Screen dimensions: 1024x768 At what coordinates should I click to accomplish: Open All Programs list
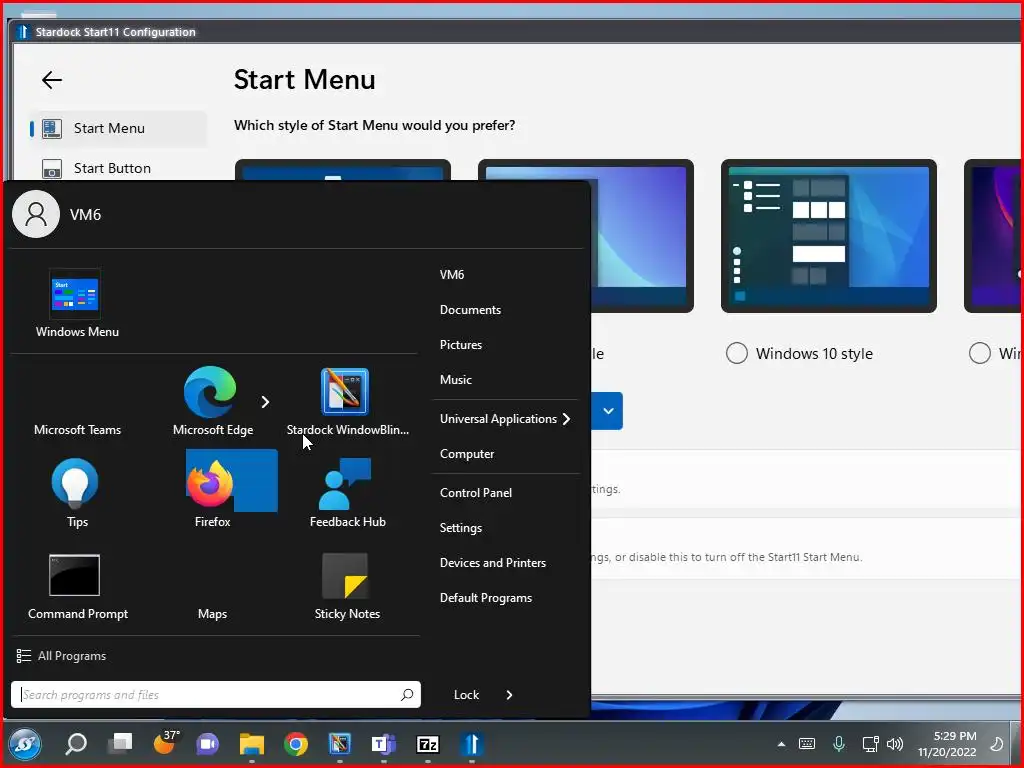click(61, 656)
